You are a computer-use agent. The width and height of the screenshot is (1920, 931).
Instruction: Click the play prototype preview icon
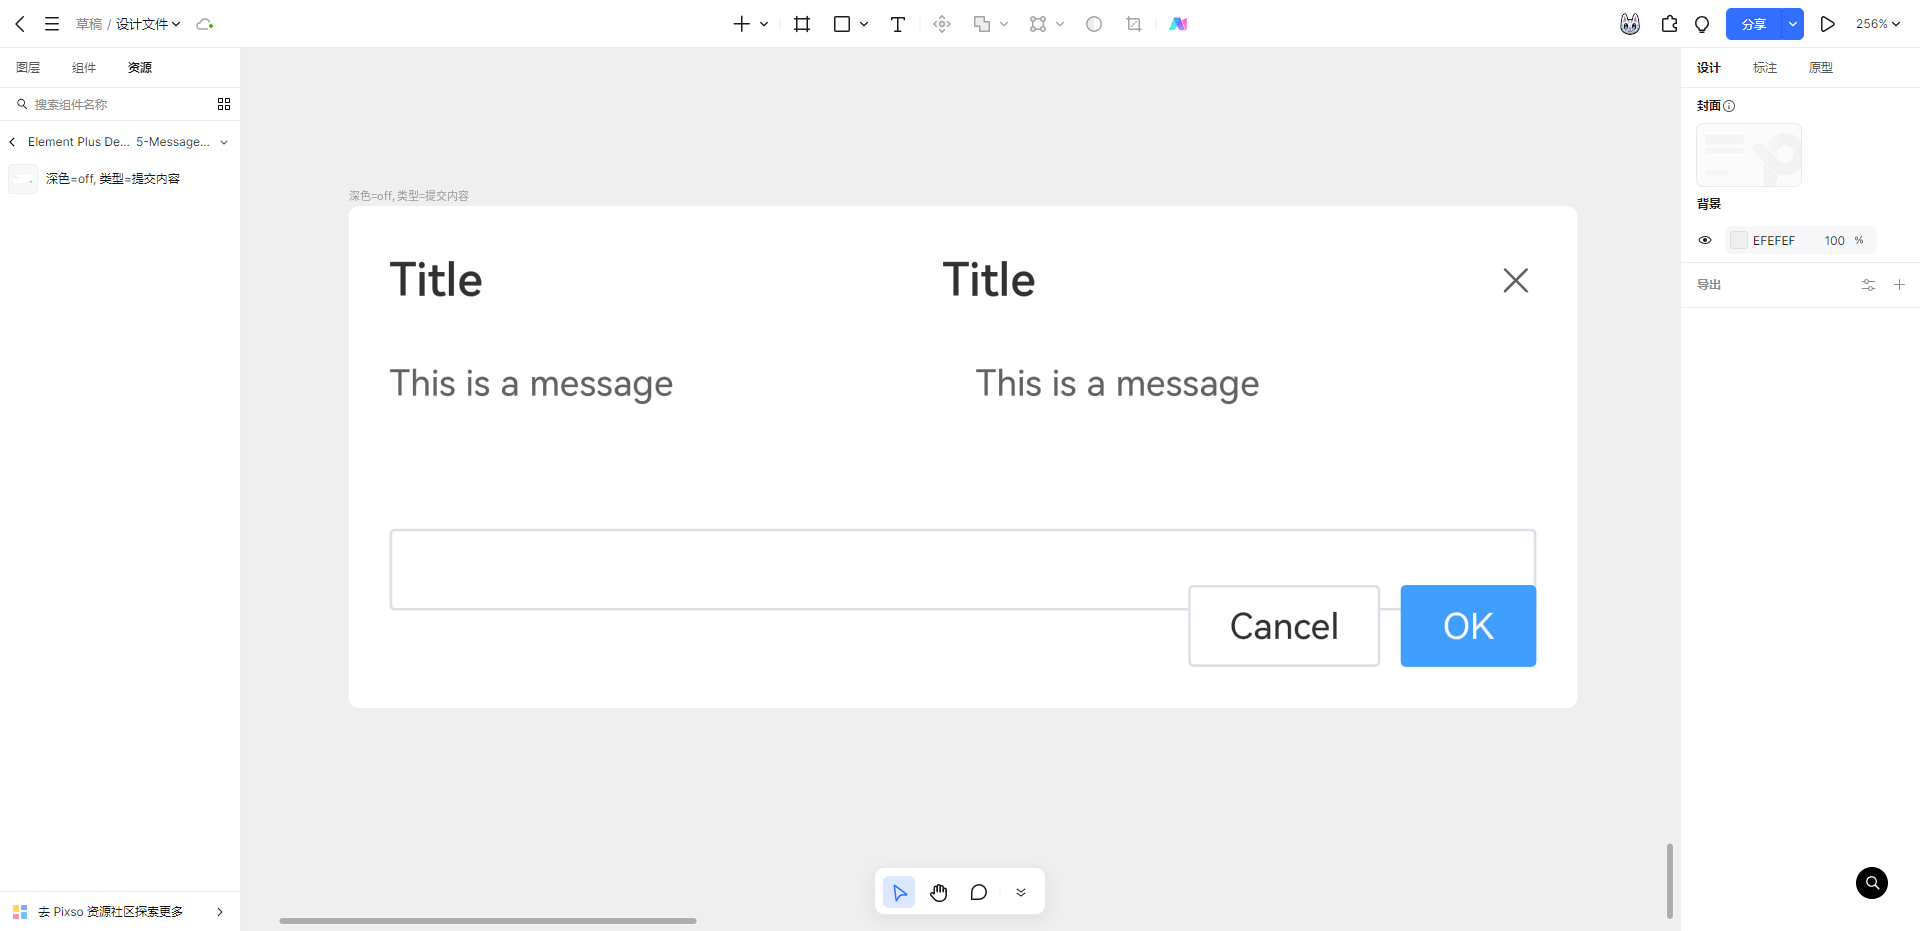click(x=1827, y=24)
